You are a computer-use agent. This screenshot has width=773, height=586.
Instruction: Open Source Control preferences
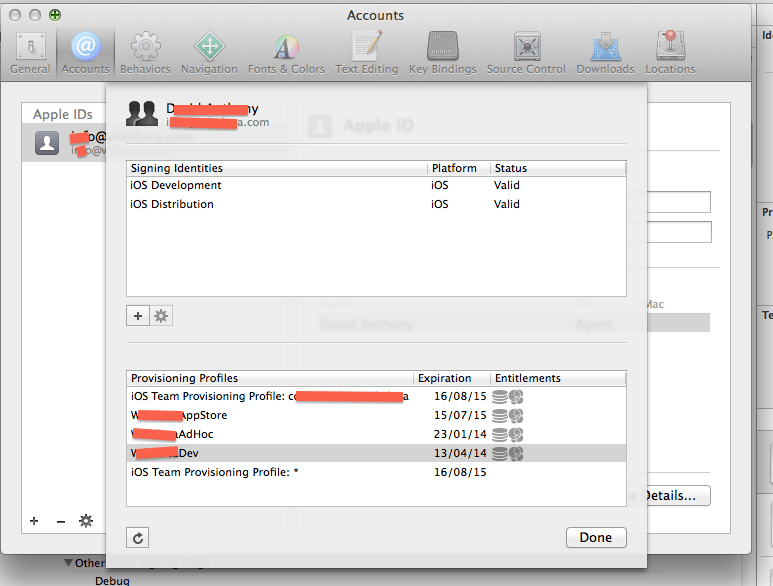526,53
